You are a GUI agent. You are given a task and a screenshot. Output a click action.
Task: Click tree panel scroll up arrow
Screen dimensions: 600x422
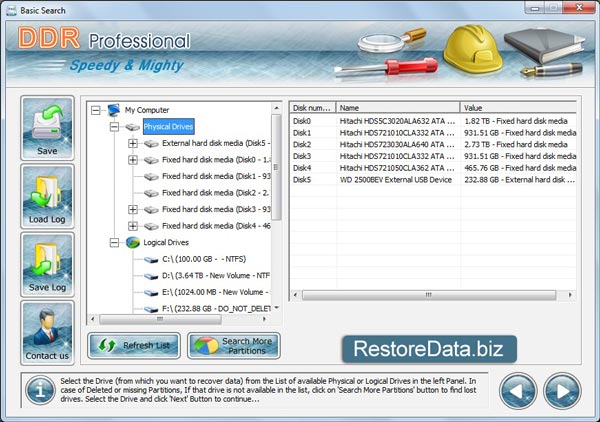[x=276, y=108]
